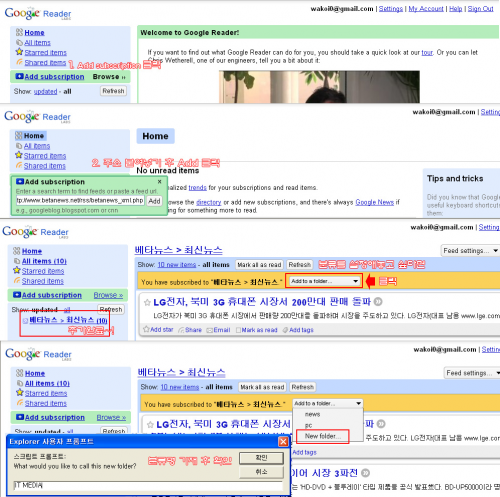
Task: Click the Share icon under the LG article
Action: click(x=181, y=330)
